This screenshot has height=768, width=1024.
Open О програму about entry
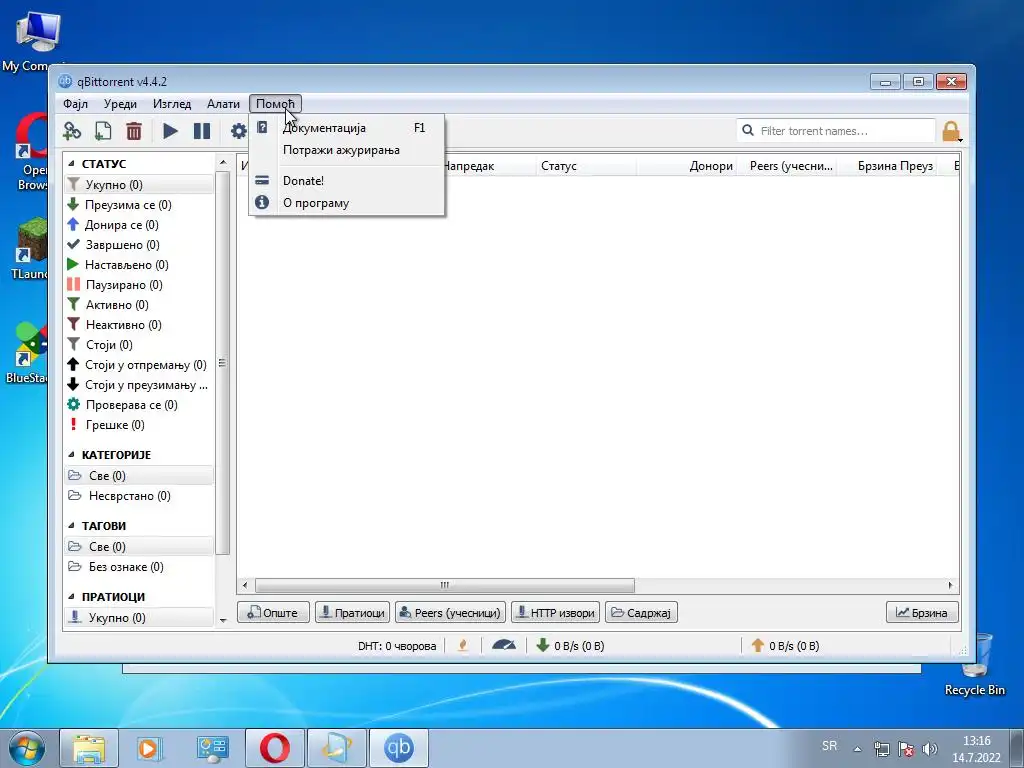(347, 203)
